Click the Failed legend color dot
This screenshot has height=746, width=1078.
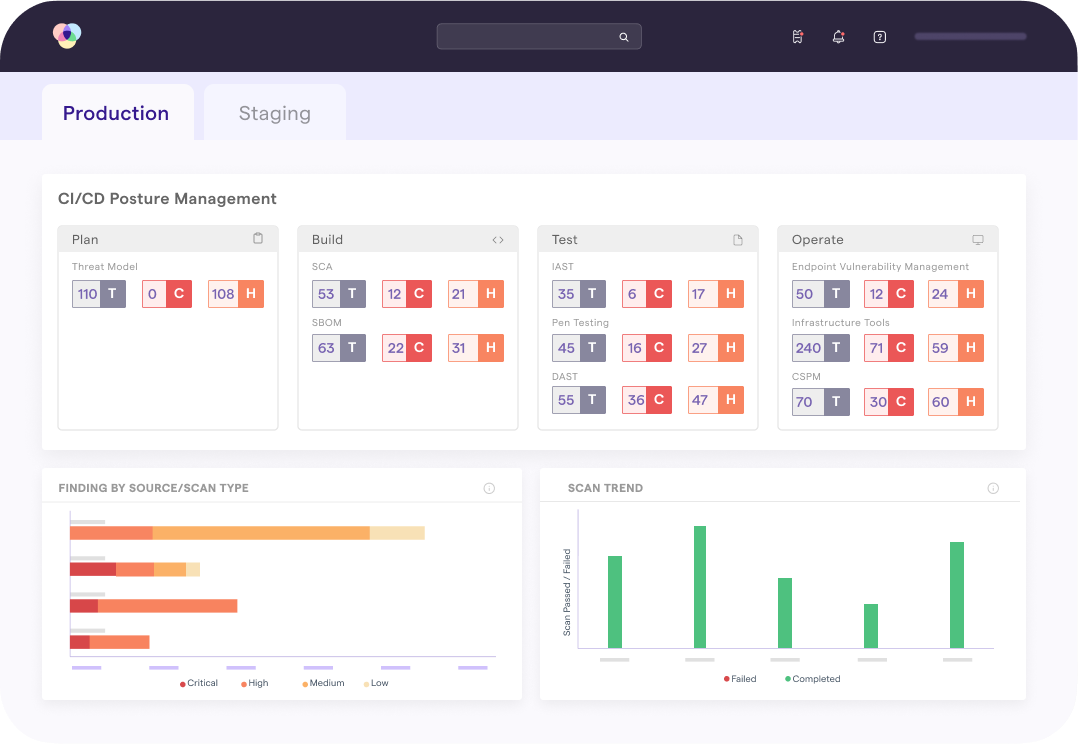point(725,678)
